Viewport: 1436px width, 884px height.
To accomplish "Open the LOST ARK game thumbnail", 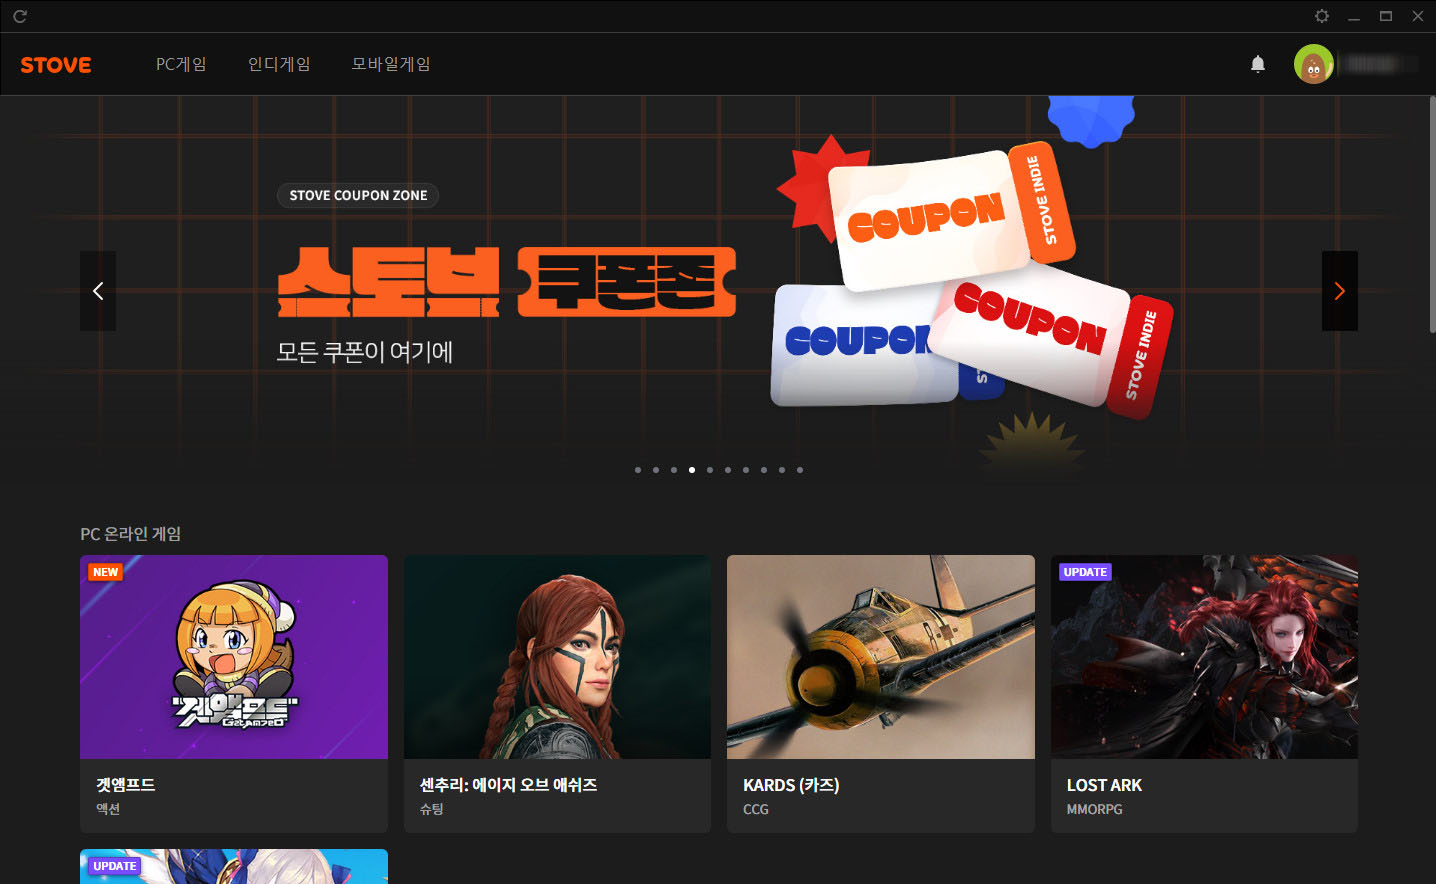I will click(1204, 657).
